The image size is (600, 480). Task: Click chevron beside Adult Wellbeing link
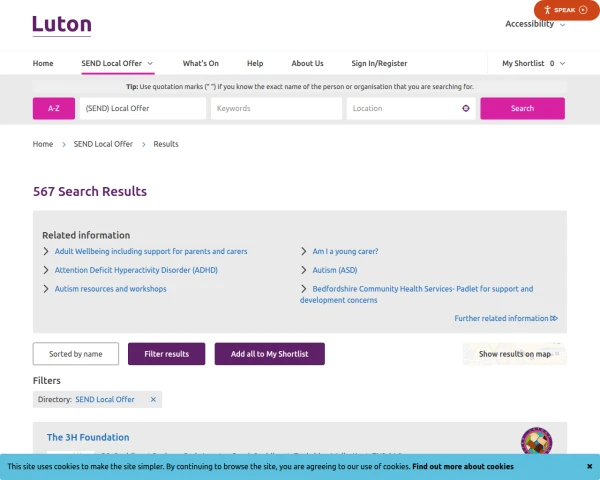tap(46, 251)
